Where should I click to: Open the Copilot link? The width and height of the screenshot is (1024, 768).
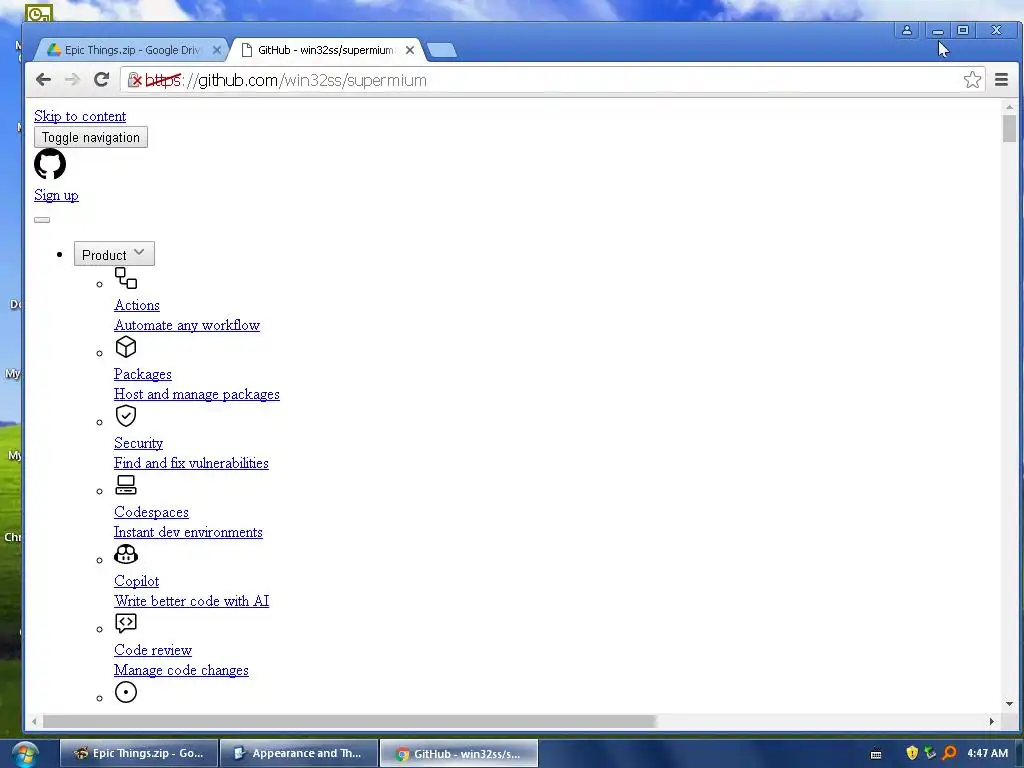click(x=136, y=581)
